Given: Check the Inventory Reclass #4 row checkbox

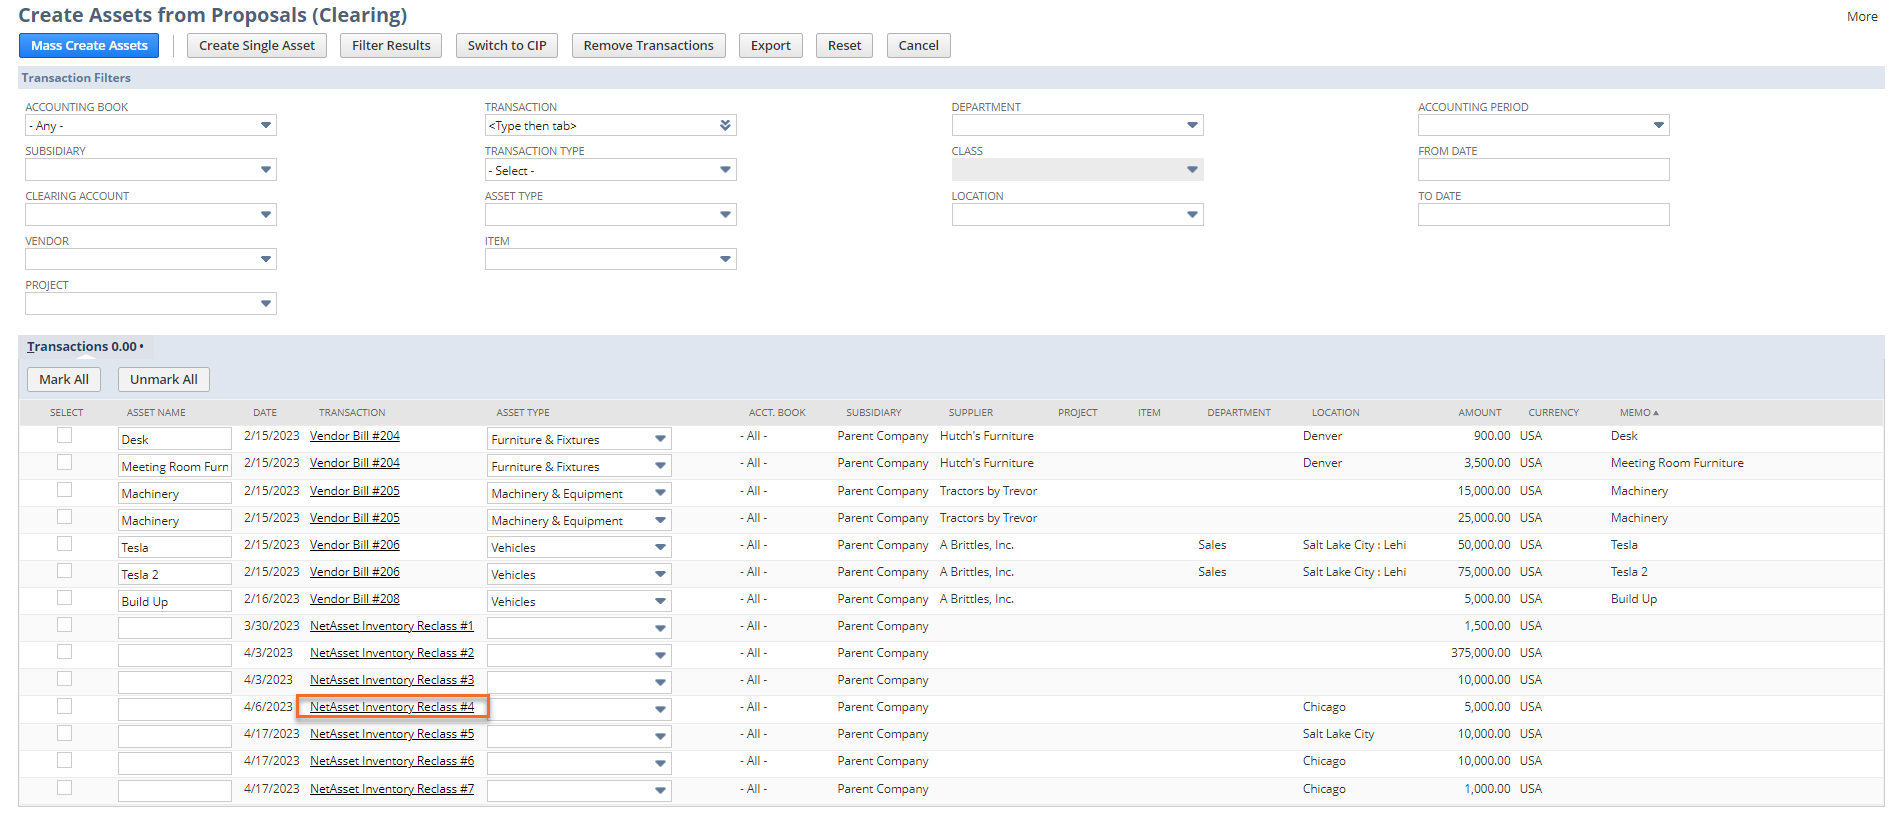Looking at the screenshot, I should [65, 707].
